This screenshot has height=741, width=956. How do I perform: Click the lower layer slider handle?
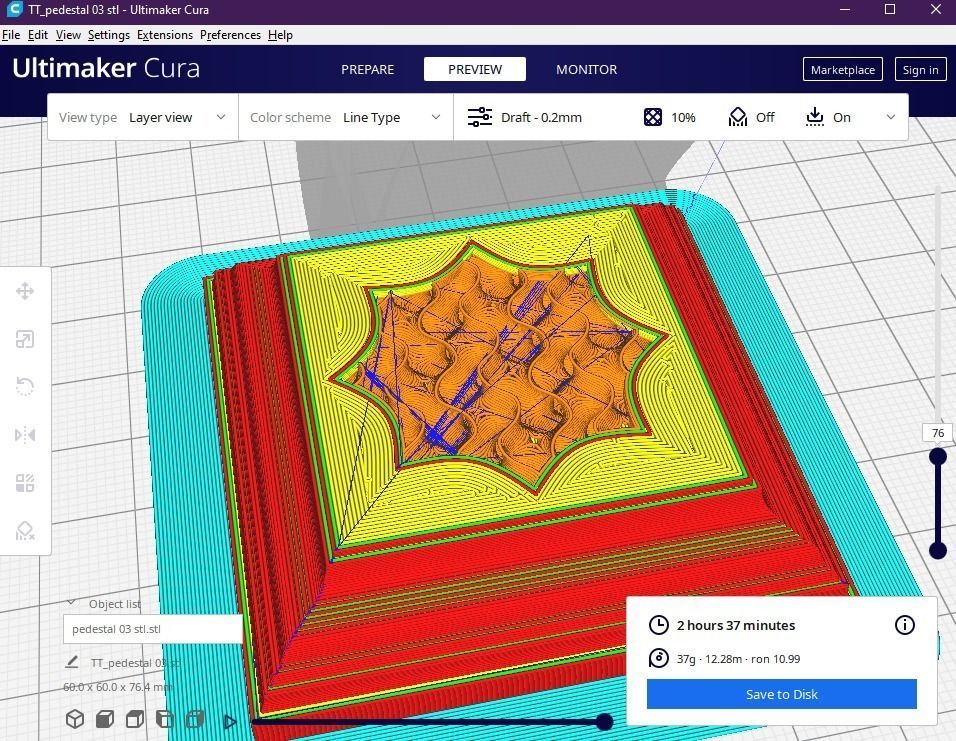[938, 550]
